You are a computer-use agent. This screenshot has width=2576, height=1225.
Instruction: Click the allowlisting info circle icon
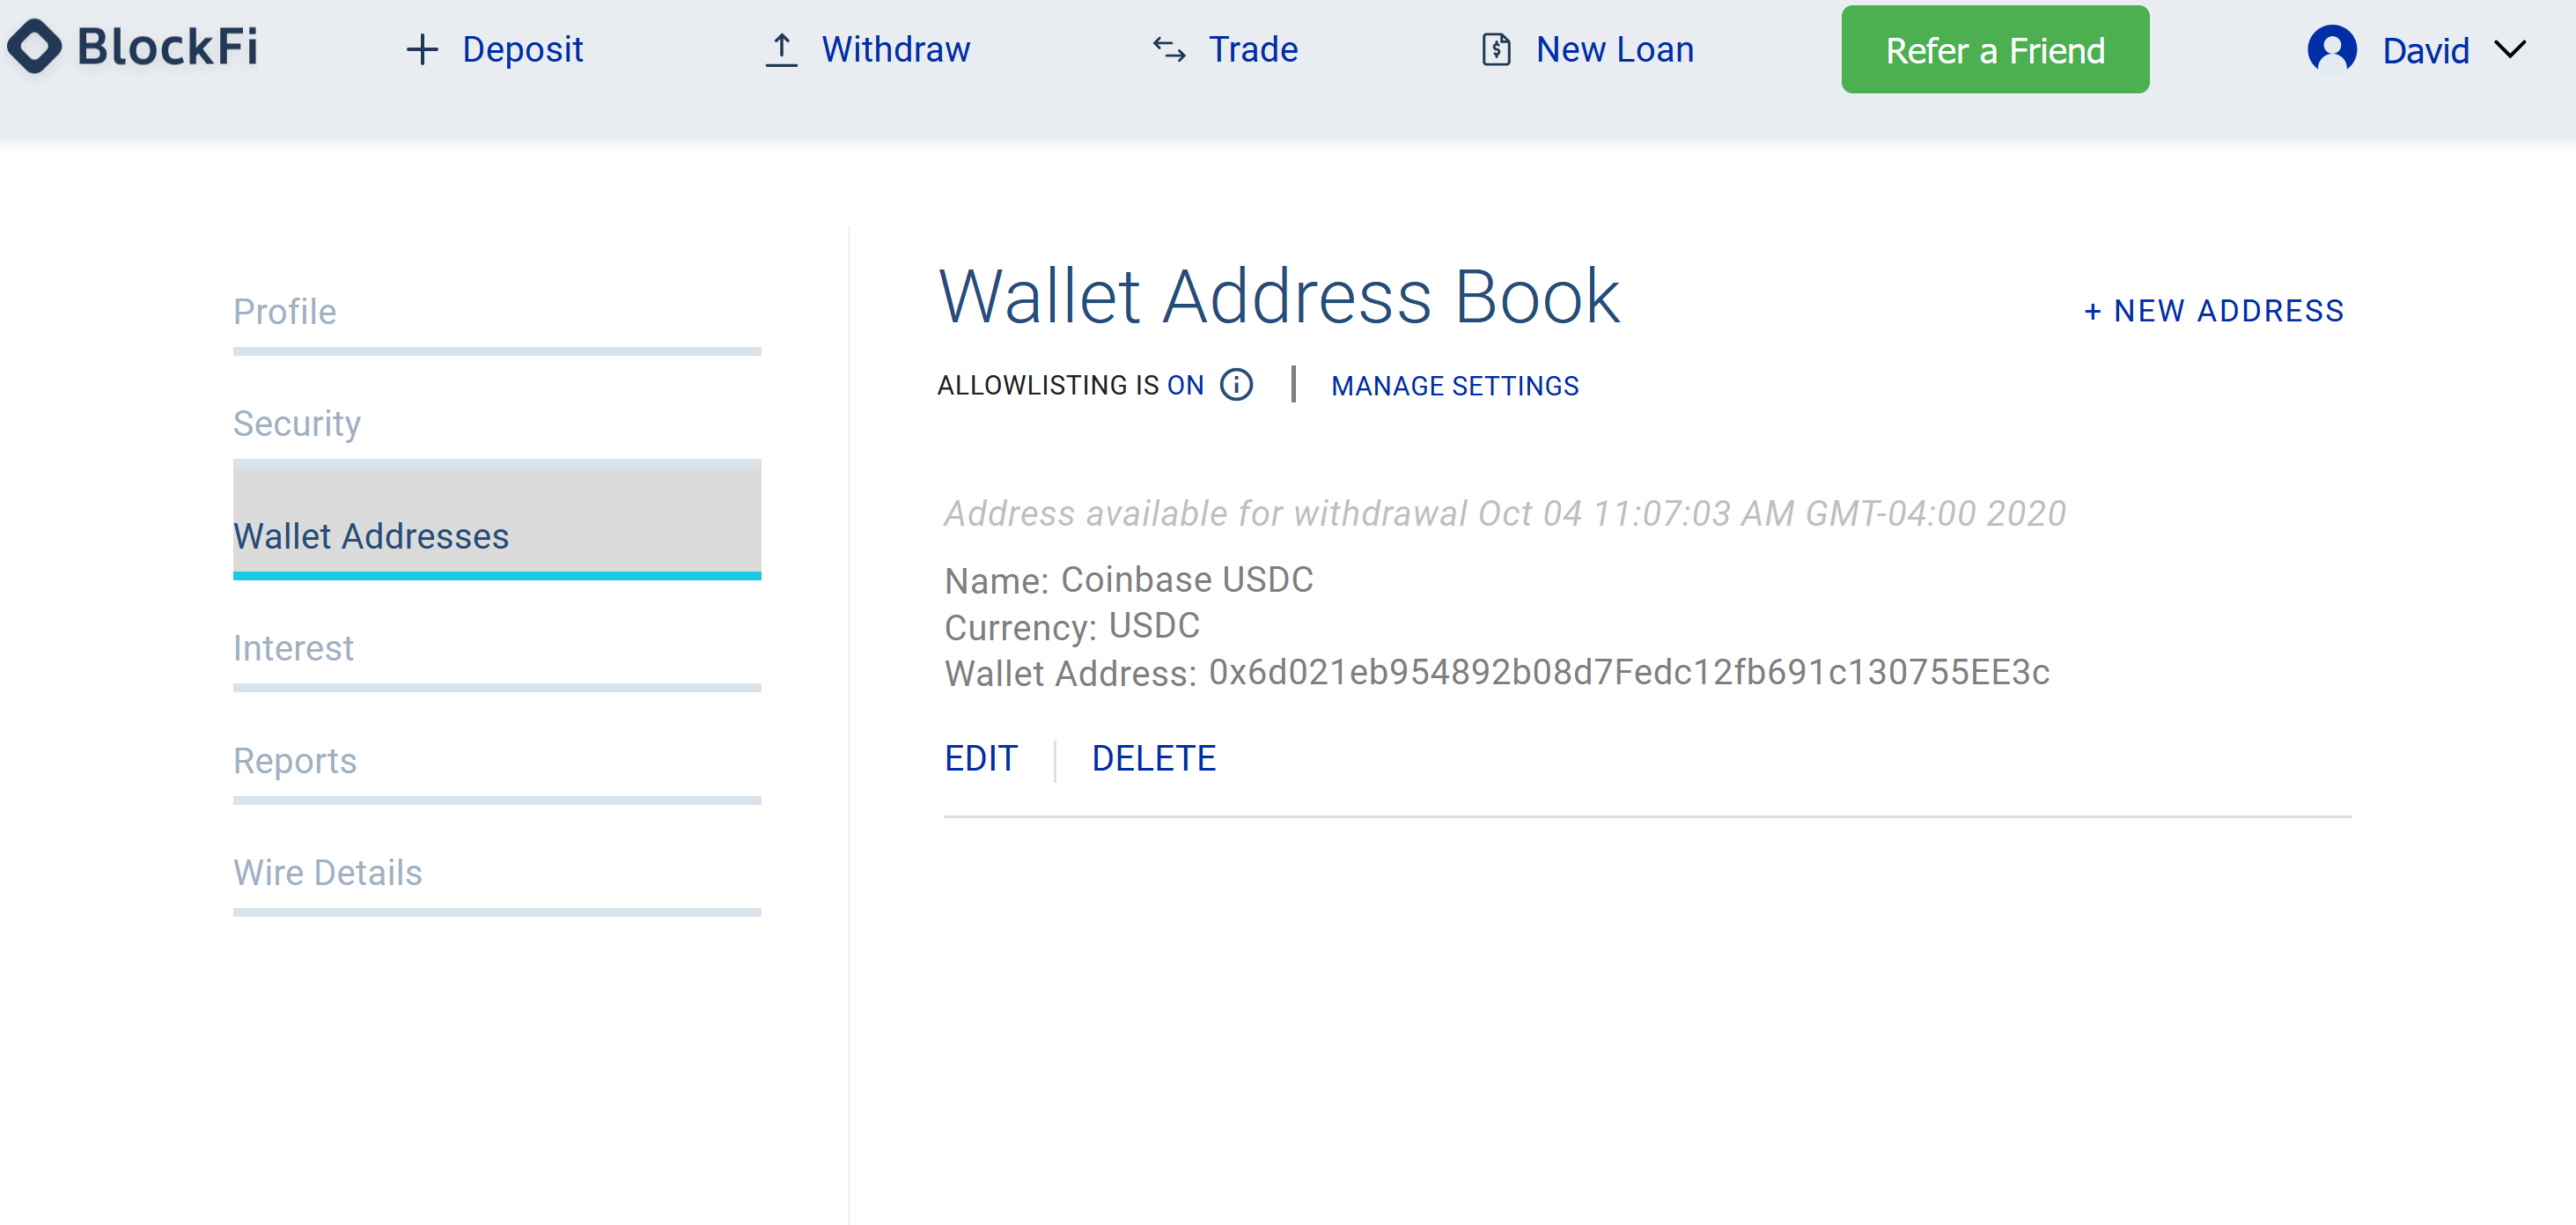[x=1239, y=385]
